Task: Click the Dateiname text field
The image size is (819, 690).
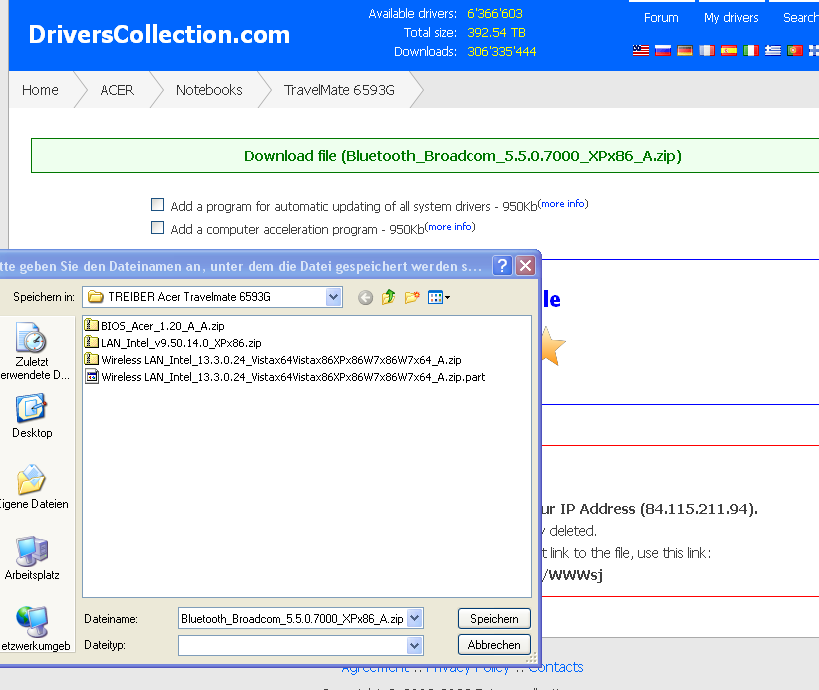Action: coord(292,618)
